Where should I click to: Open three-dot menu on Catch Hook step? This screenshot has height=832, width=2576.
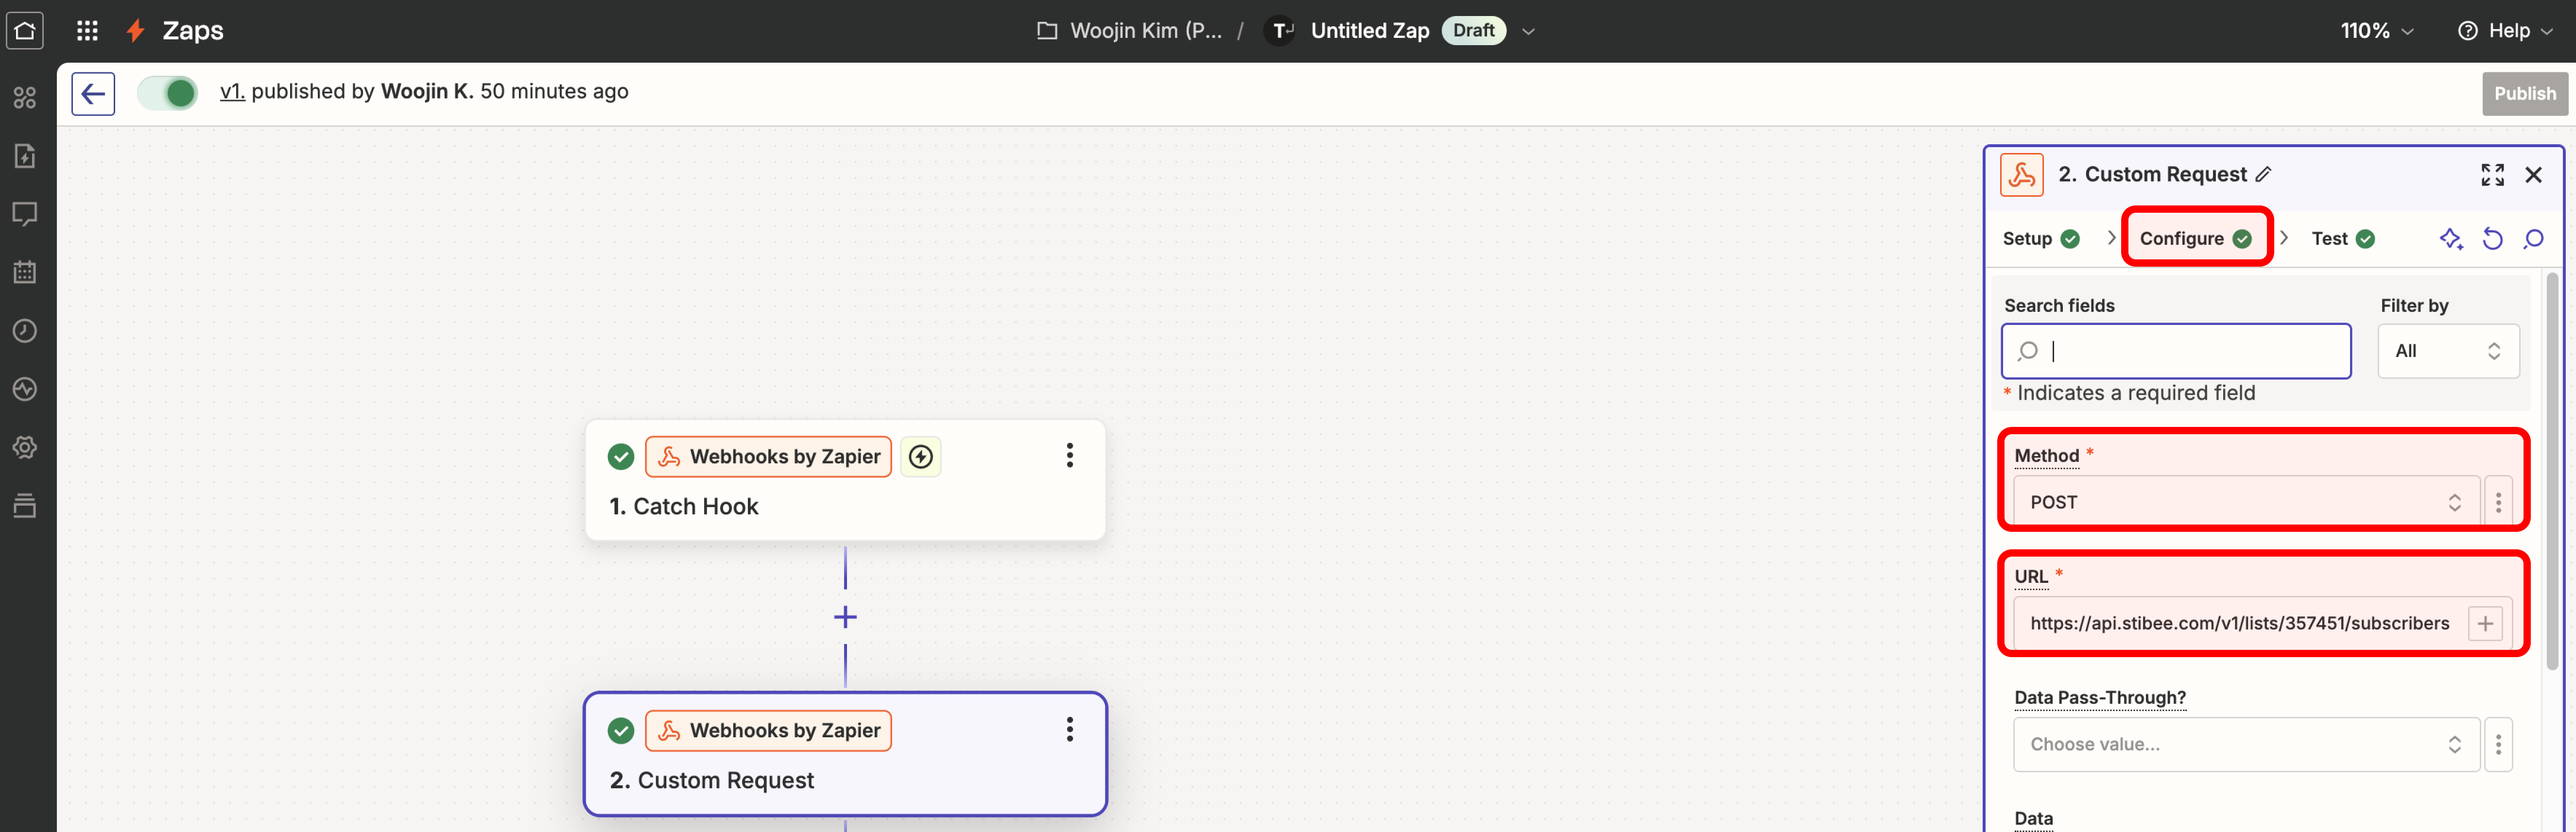pyautogui.click(x=1069, y=456)
